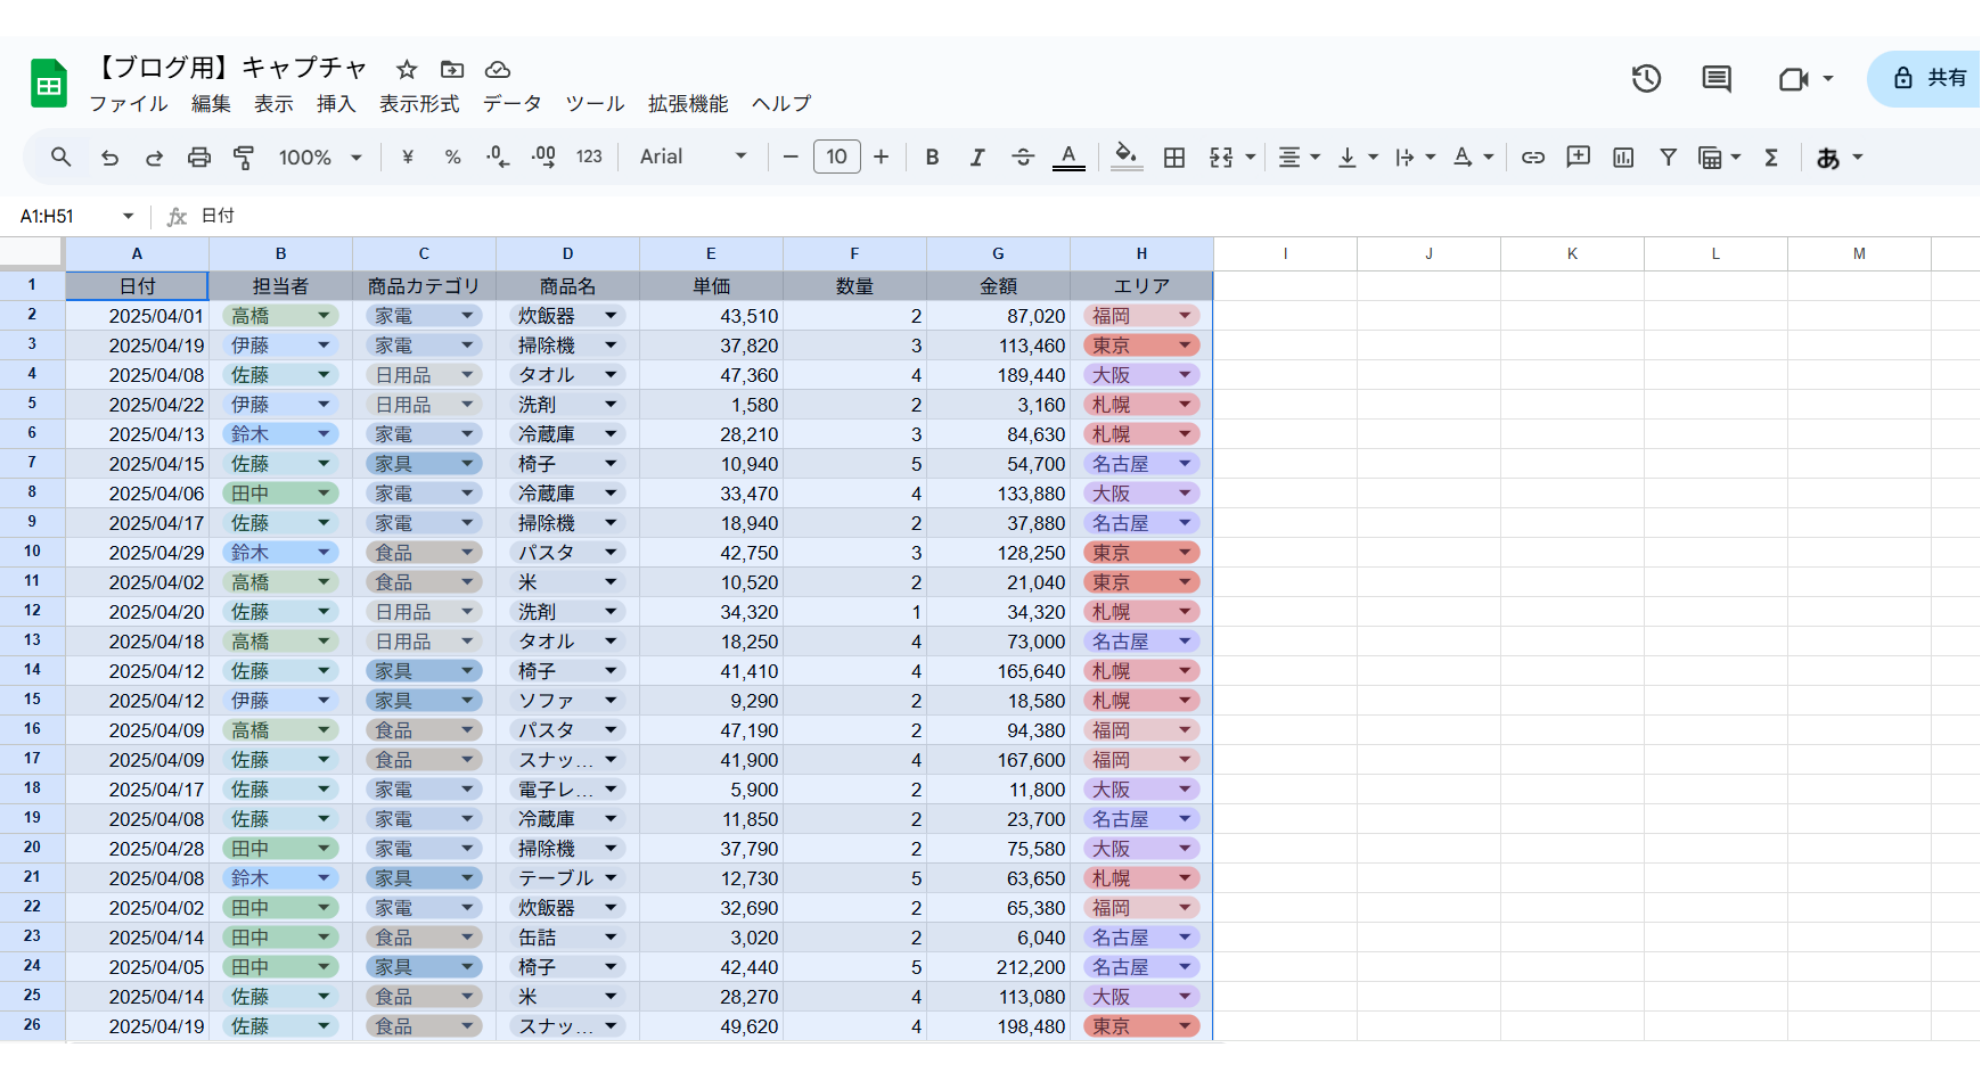The width and height of the screenshot is (1980, 1080).
Task: Apply percent format
Action: click(453, 157)
